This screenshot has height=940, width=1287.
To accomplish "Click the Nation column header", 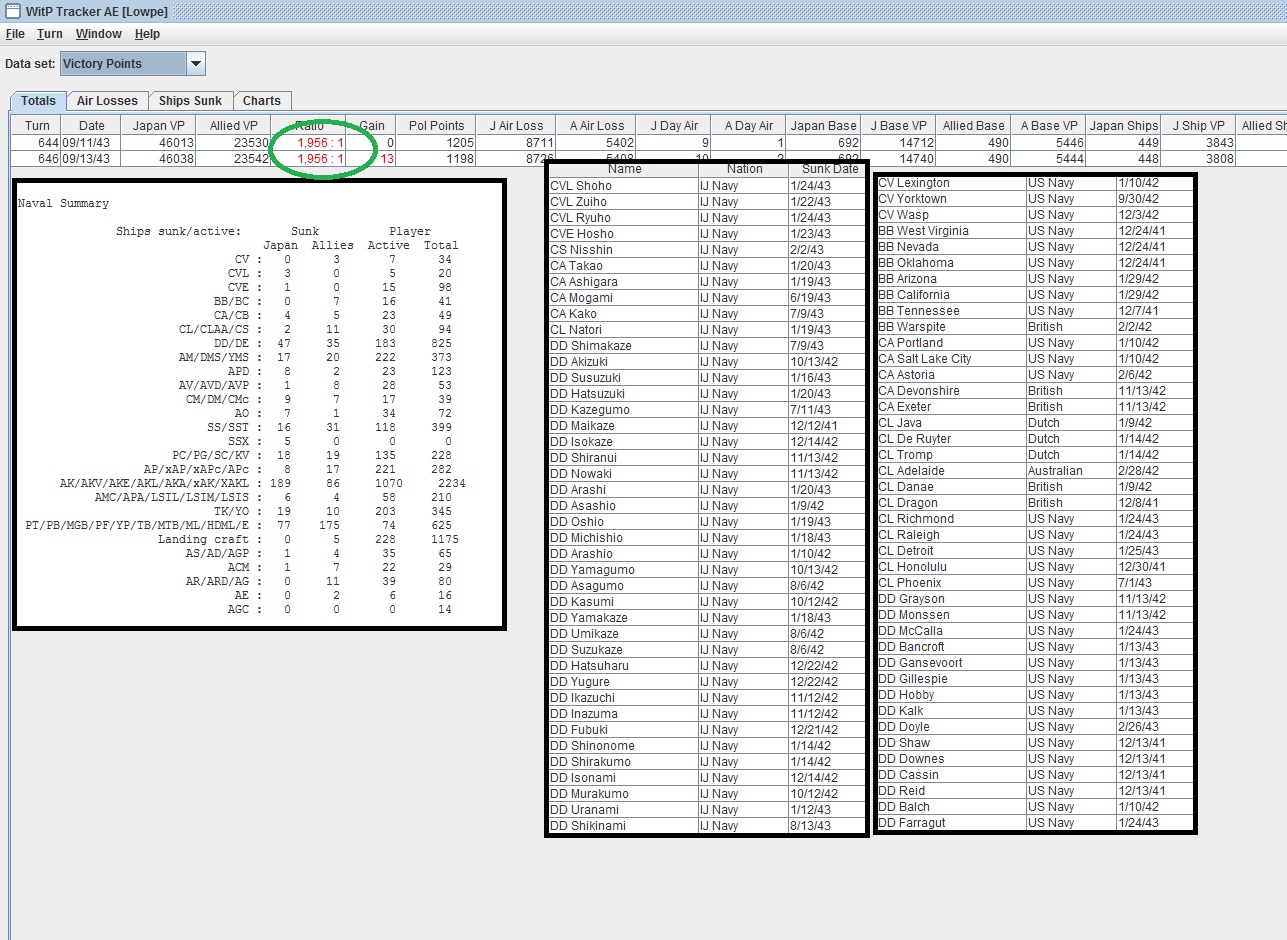I will point(743,169).
